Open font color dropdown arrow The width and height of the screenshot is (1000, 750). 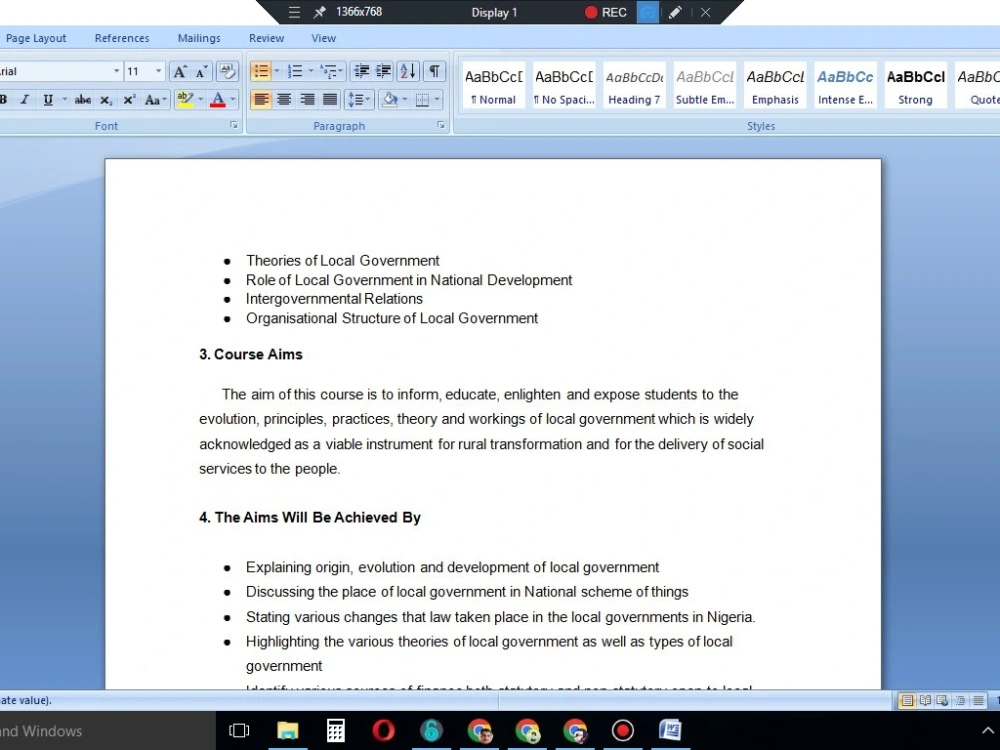pos(233,99)
